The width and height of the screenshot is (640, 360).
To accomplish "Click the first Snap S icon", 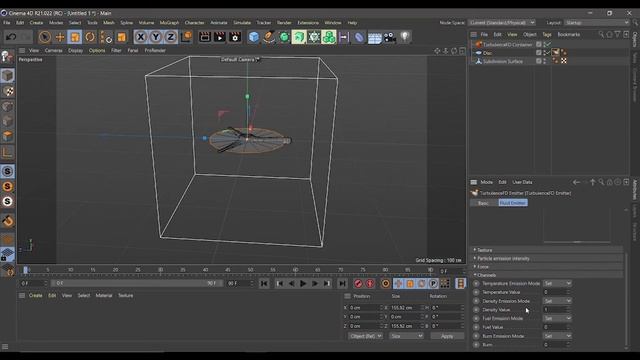I will point(8,171).
